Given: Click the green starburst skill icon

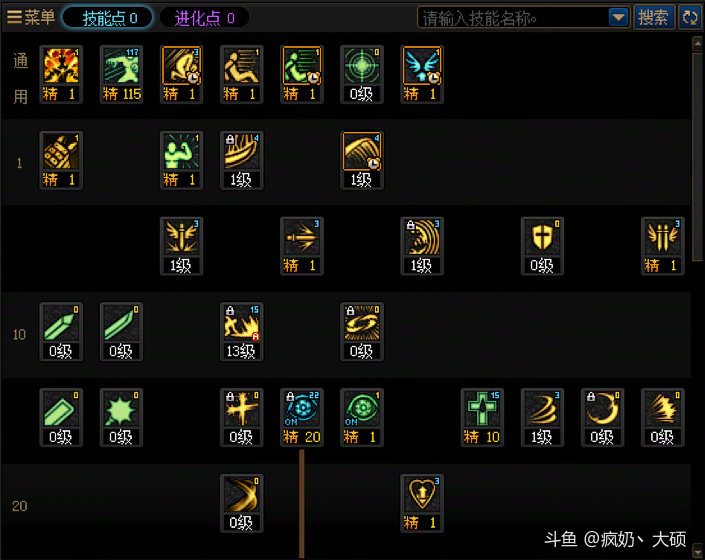Looking at the screenshot, I should pos(121,417).
